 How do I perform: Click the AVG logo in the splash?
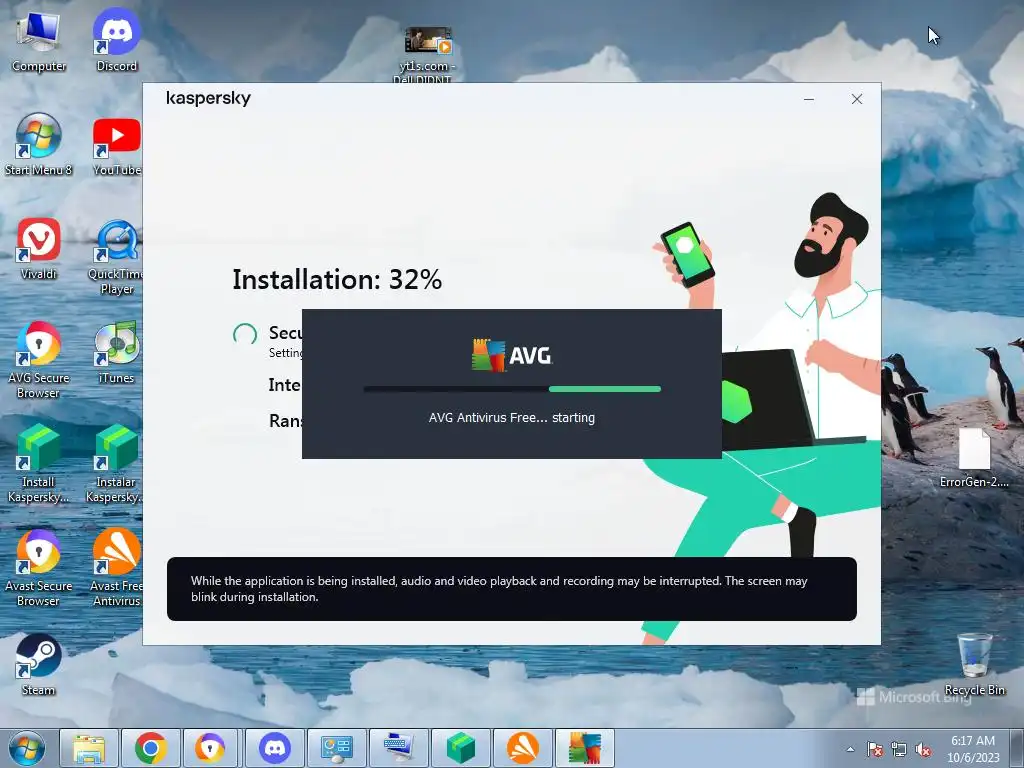coord(512,355)
